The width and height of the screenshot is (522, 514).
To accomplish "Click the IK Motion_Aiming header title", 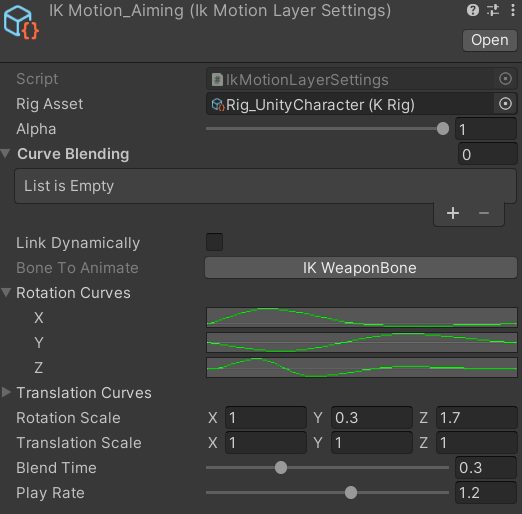I will click(x=220, y=11).
